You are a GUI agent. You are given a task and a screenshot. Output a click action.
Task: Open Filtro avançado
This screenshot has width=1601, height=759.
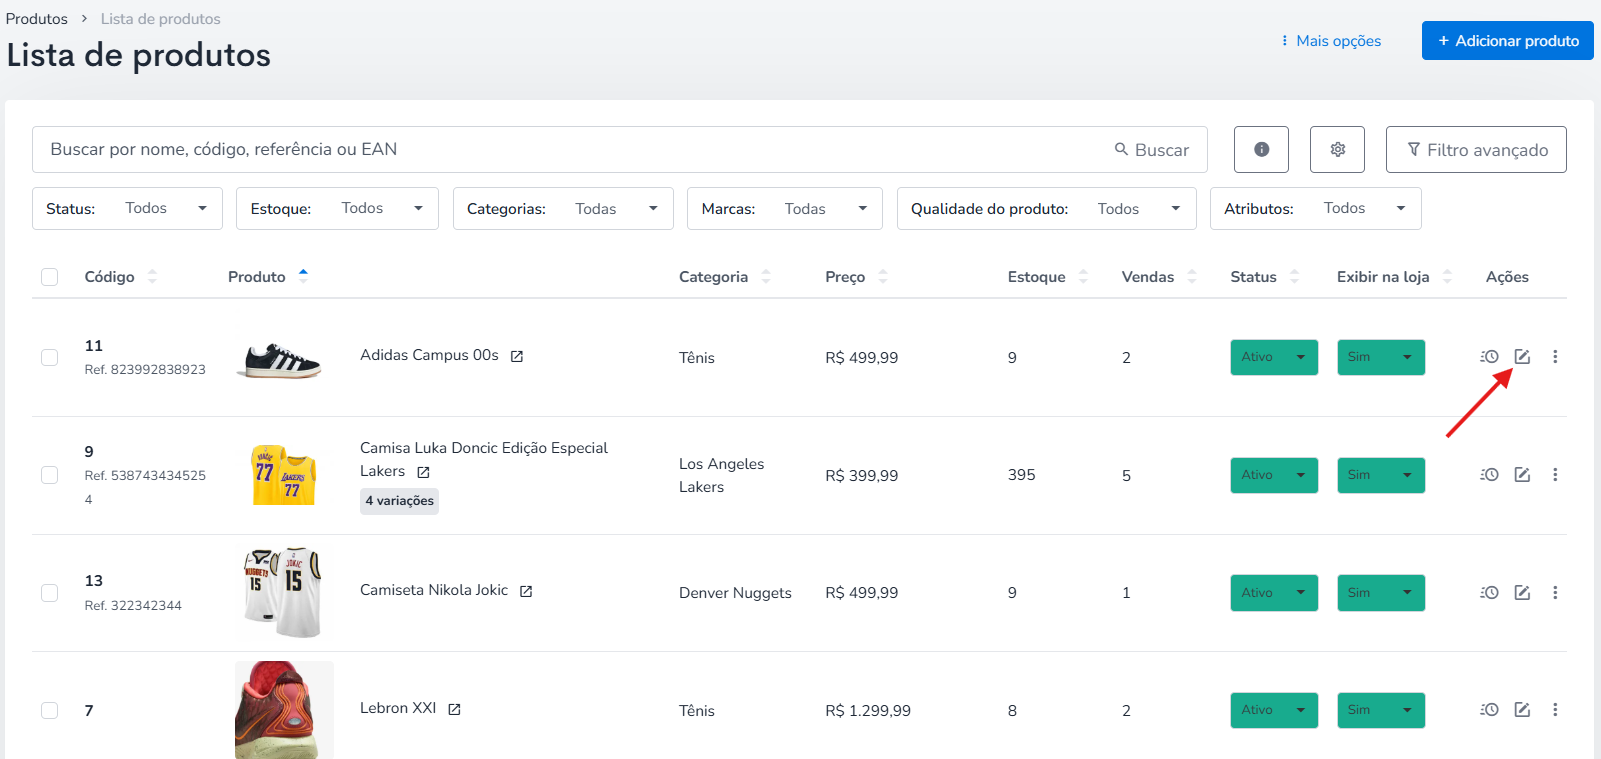(1476, 149)
